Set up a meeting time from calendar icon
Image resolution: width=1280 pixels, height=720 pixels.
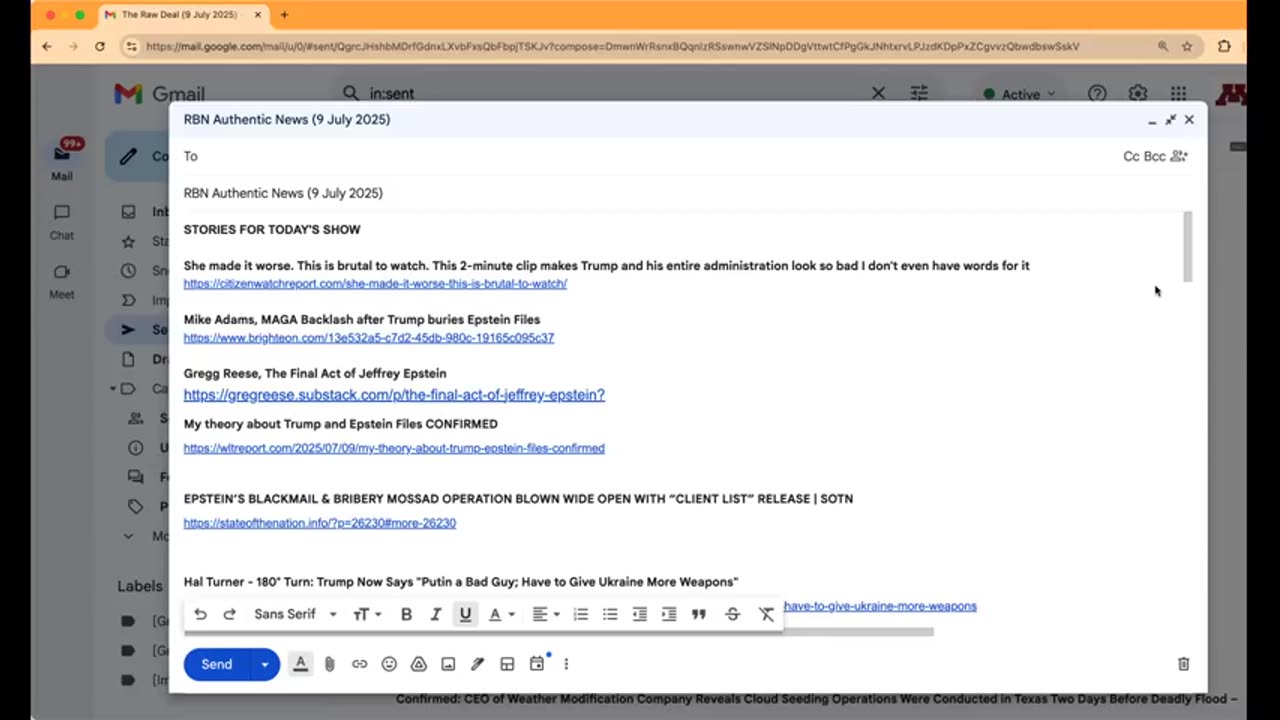[537, 663]
